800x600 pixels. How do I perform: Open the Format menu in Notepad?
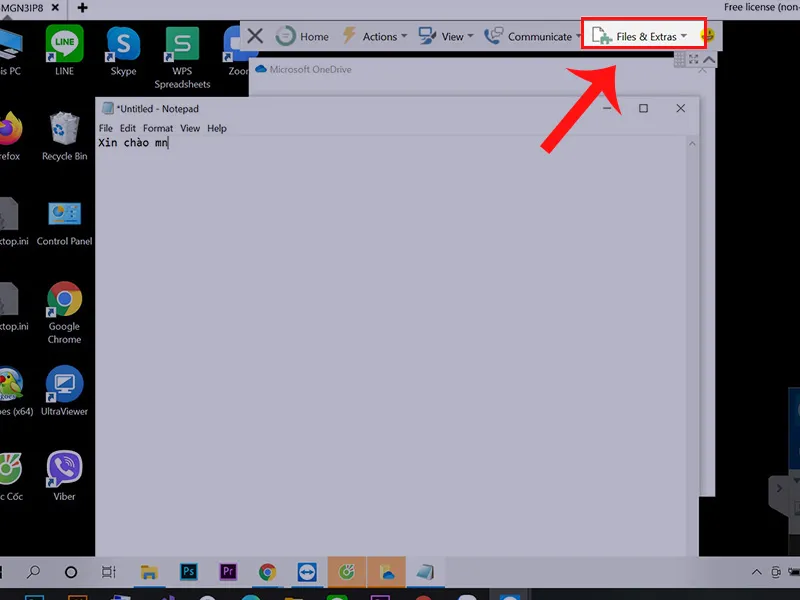coord(157,128)
